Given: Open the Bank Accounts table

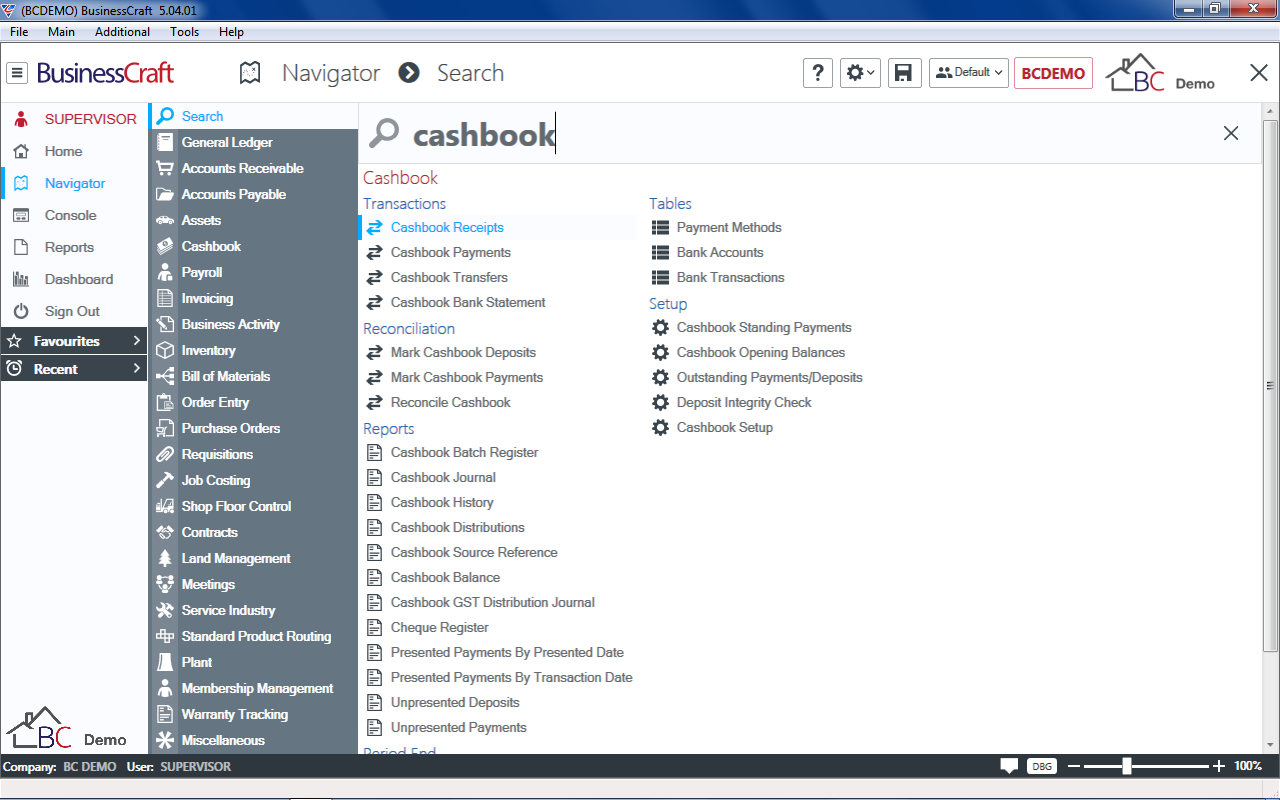Looking at the screenshot, I should click(x=720, y=252).
